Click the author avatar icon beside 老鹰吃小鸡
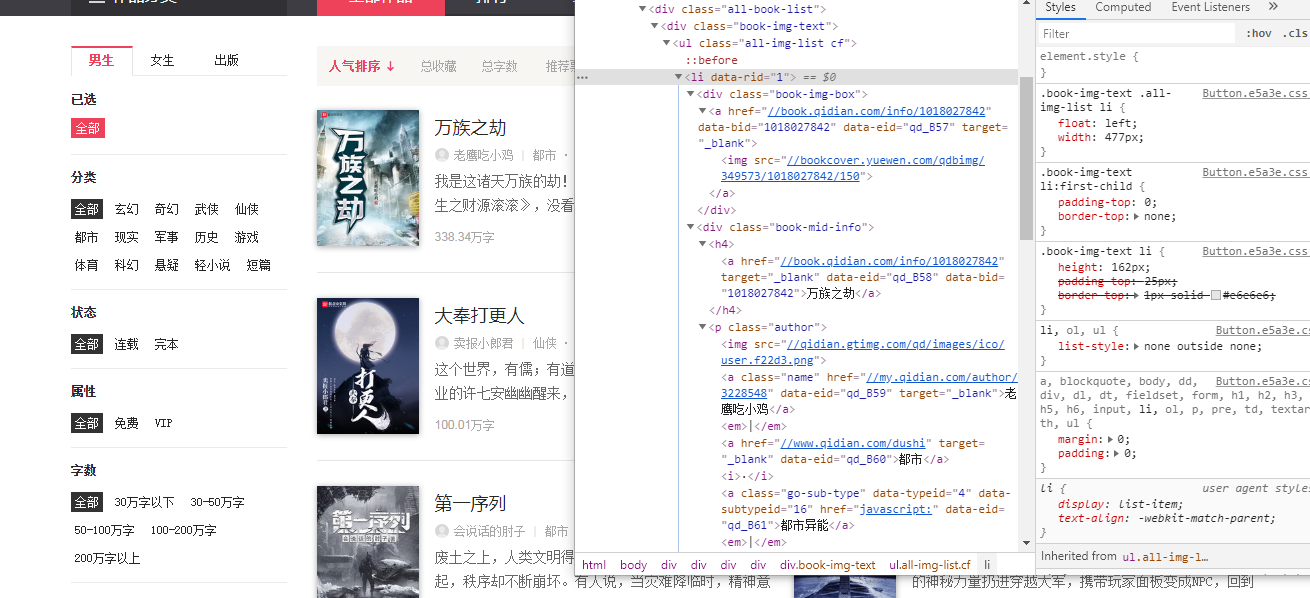The image size is (1310, 598). coord(442,155)
